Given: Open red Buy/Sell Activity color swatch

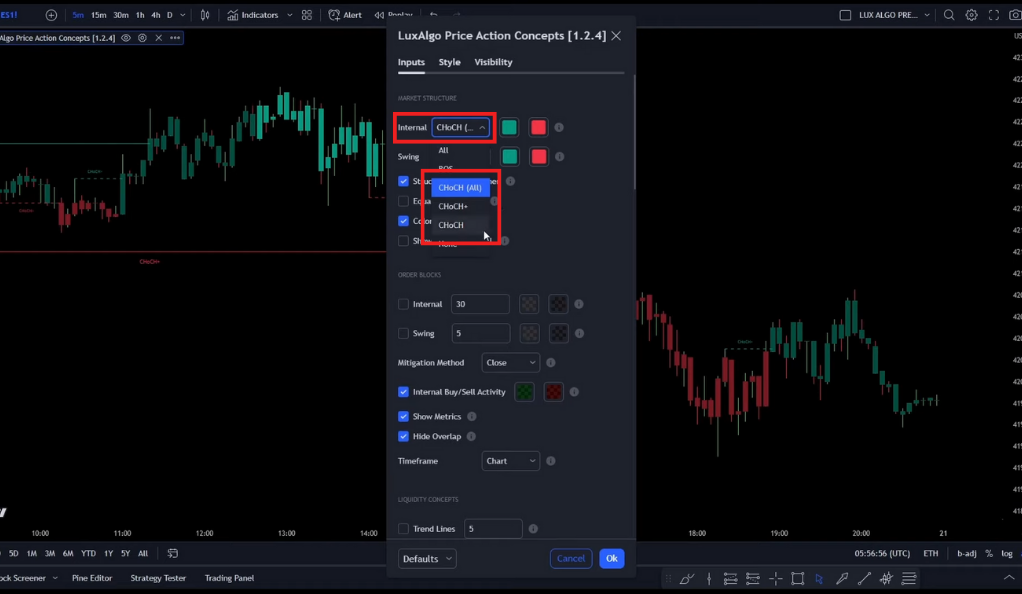Looking at the screenshot, I should (x=553, y=392).
